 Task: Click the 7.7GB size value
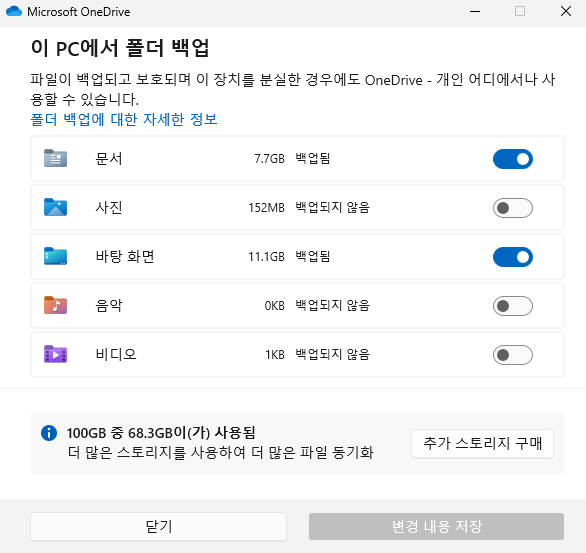pos(269,159)
